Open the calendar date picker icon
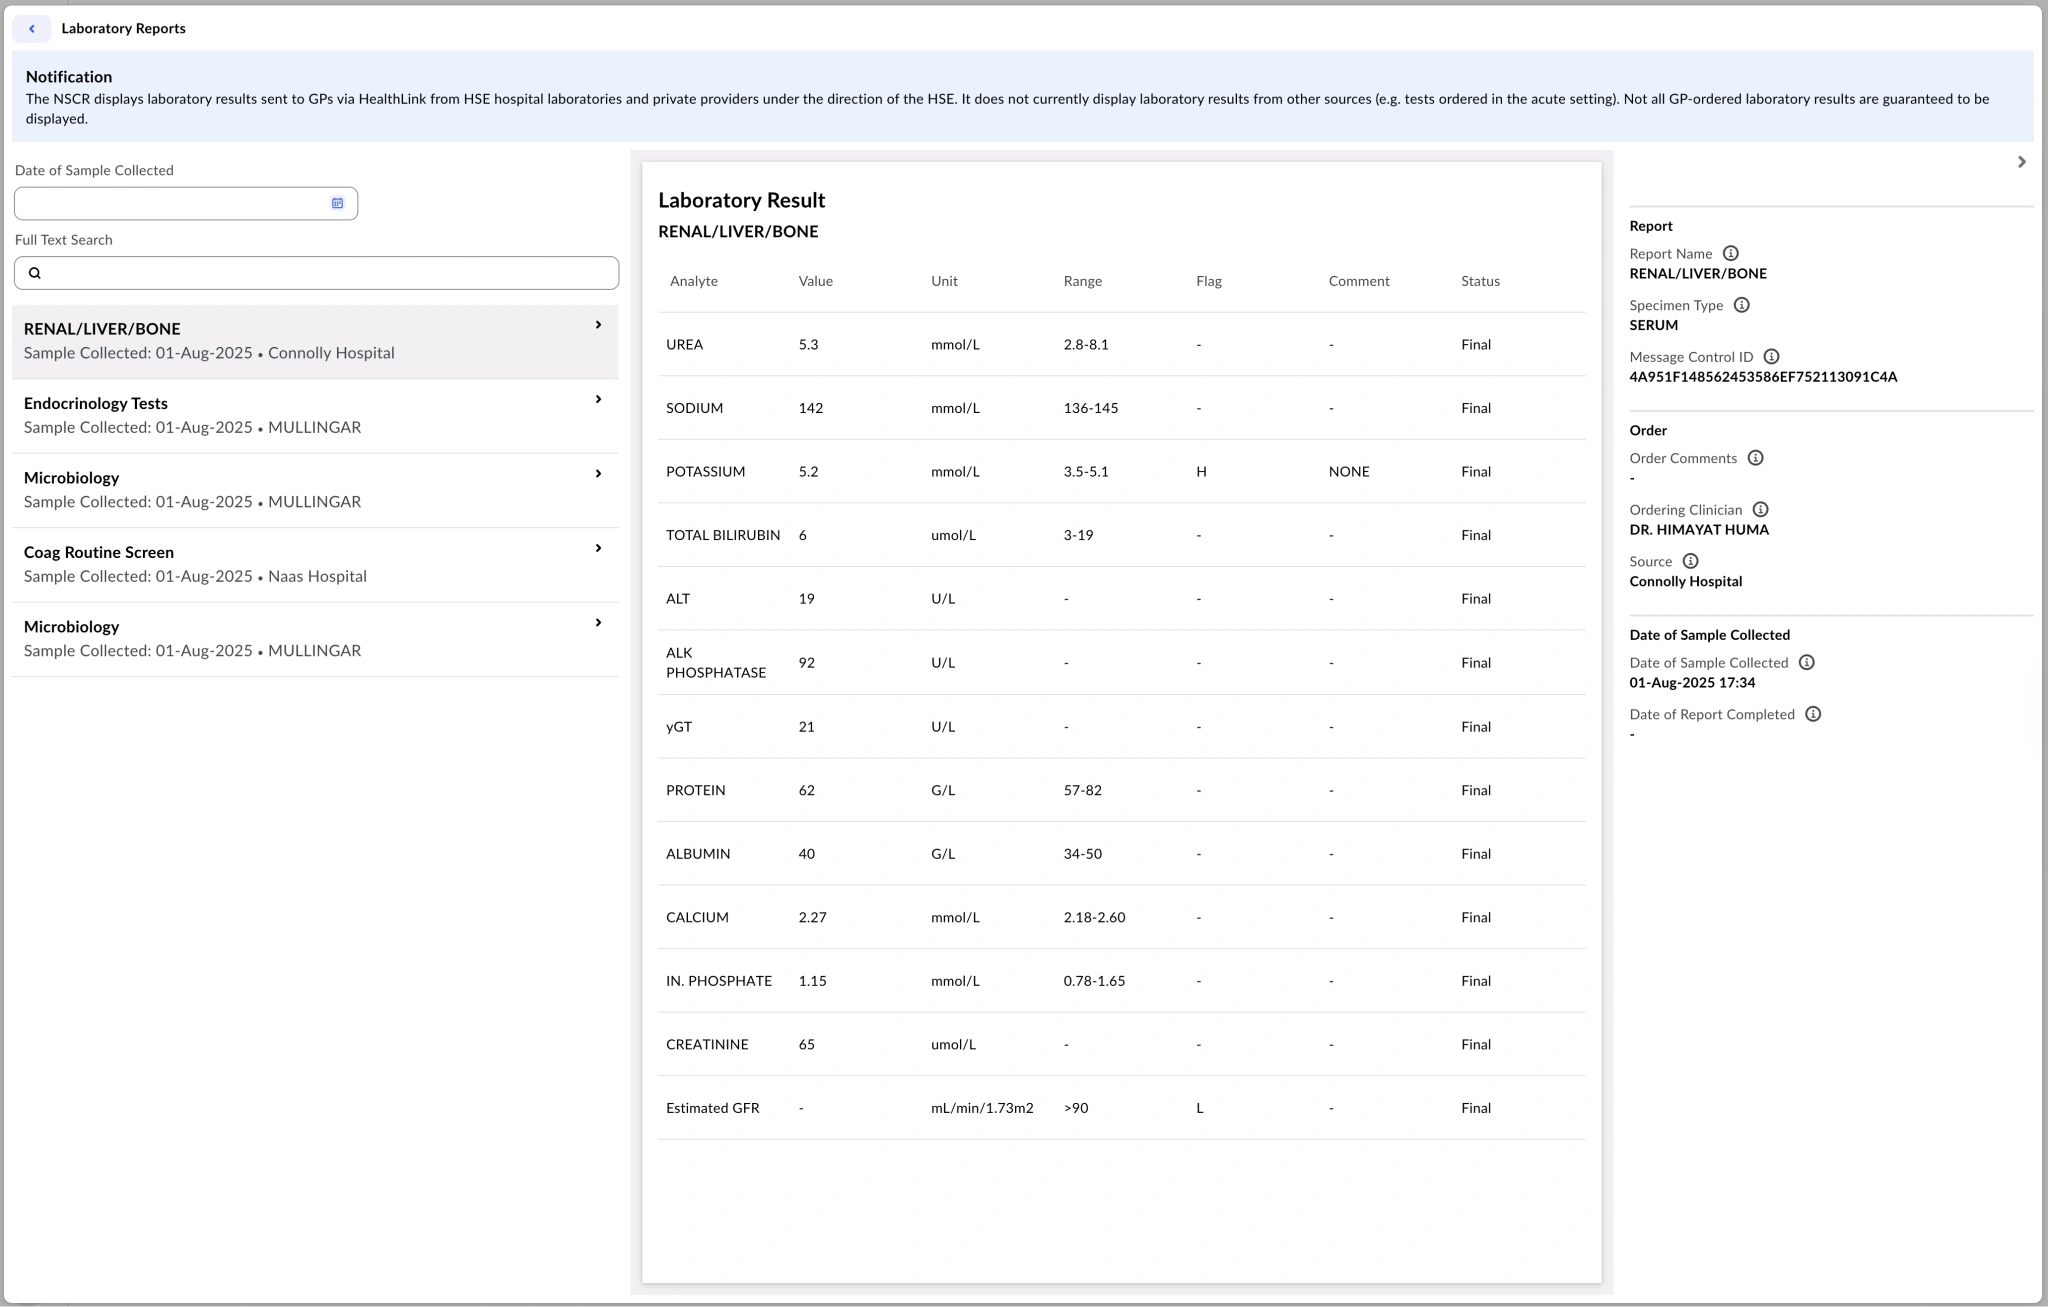 (x=338, y=203)
